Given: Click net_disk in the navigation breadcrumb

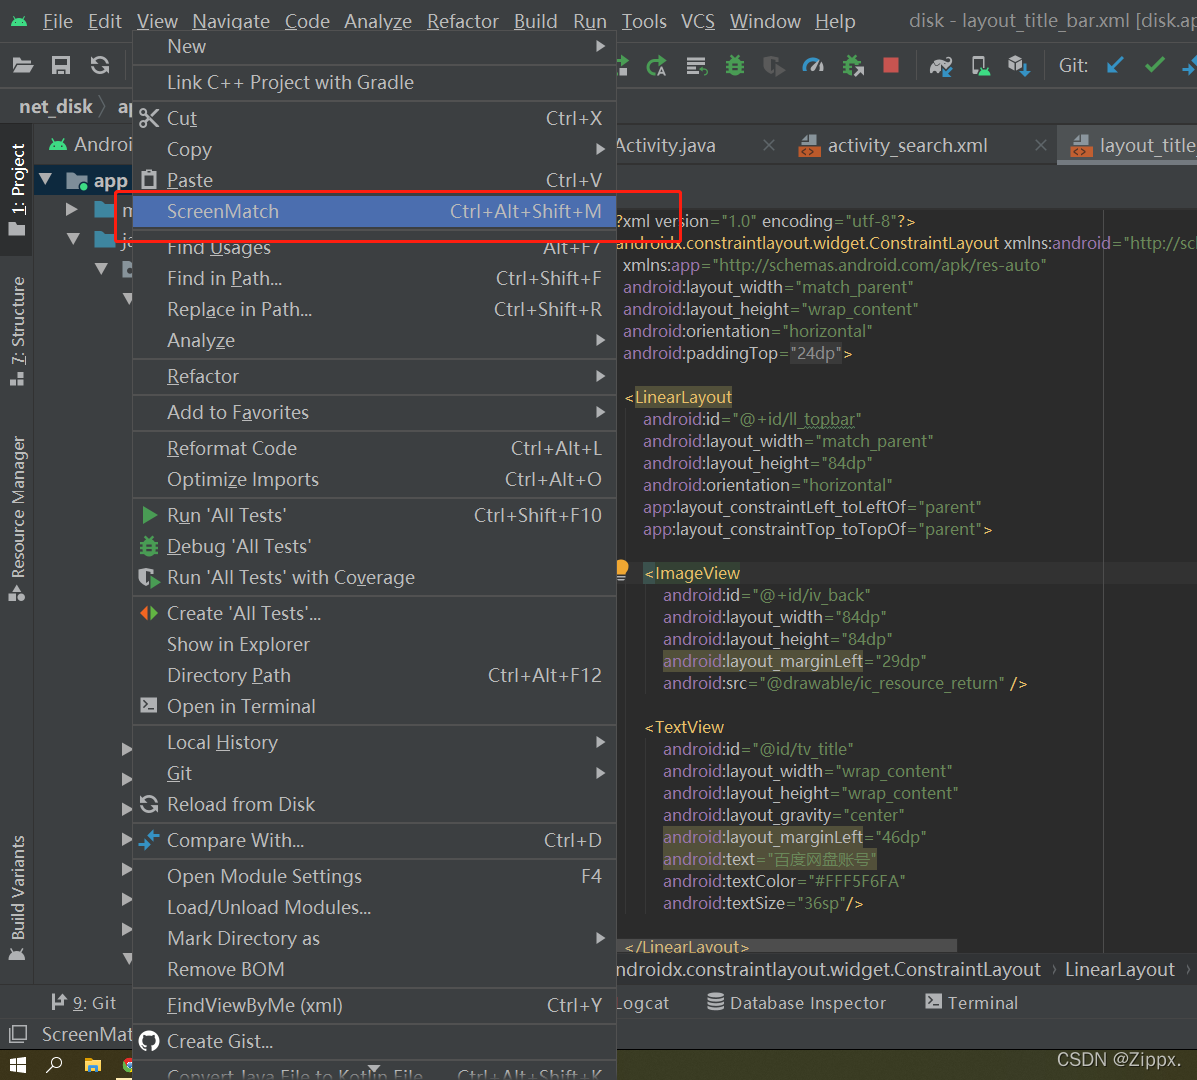Looking at the screenshot, I should coord(56,107).
